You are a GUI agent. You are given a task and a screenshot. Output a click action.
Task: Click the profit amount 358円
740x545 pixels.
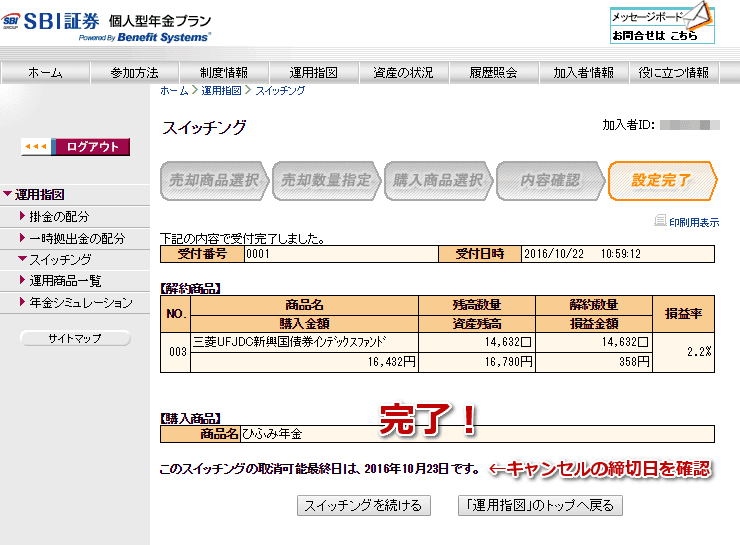click(x=634, y=362)
